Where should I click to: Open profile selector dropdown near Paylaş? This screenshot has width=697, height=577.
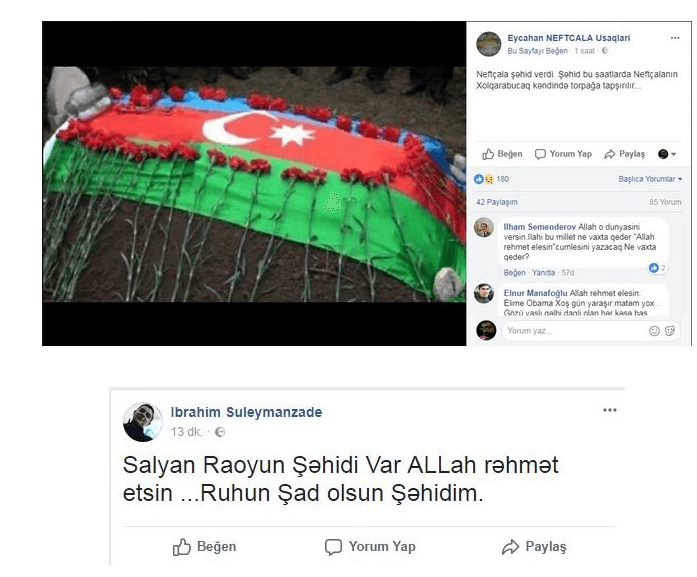(667, 154)
